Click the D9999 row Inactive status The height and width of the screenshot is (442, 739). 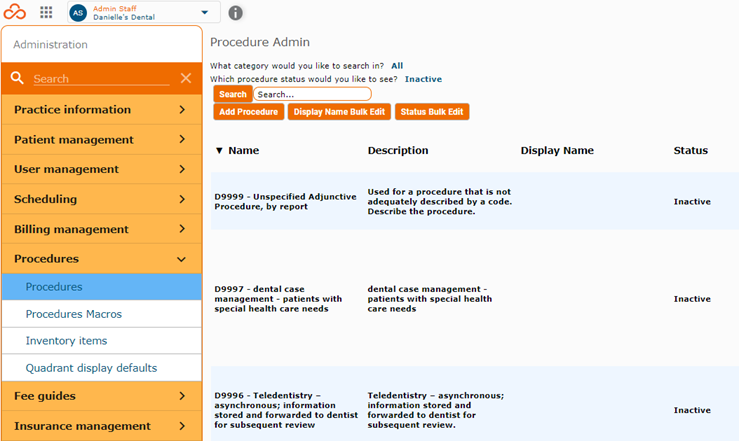point(692,202)
